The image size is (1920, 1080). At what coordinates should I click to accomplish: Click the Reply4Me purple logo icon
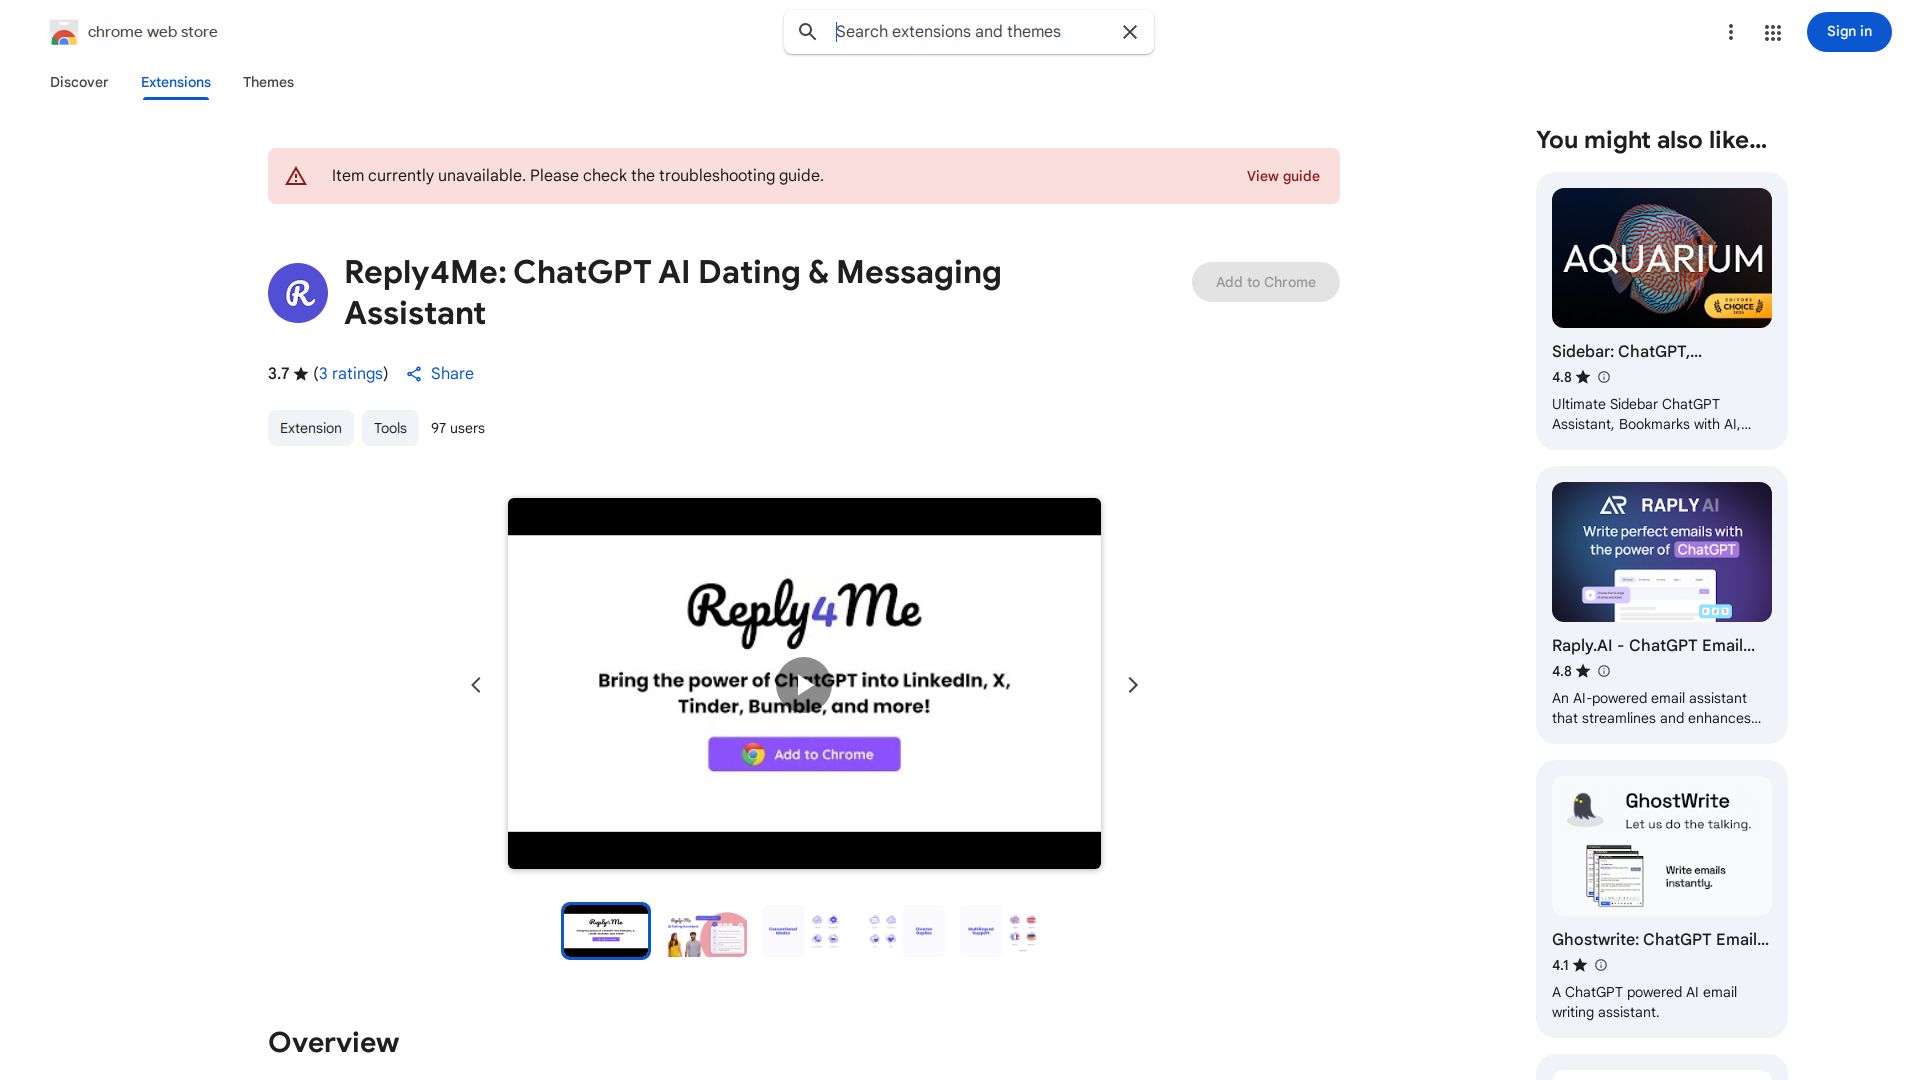tap(298, 293)
